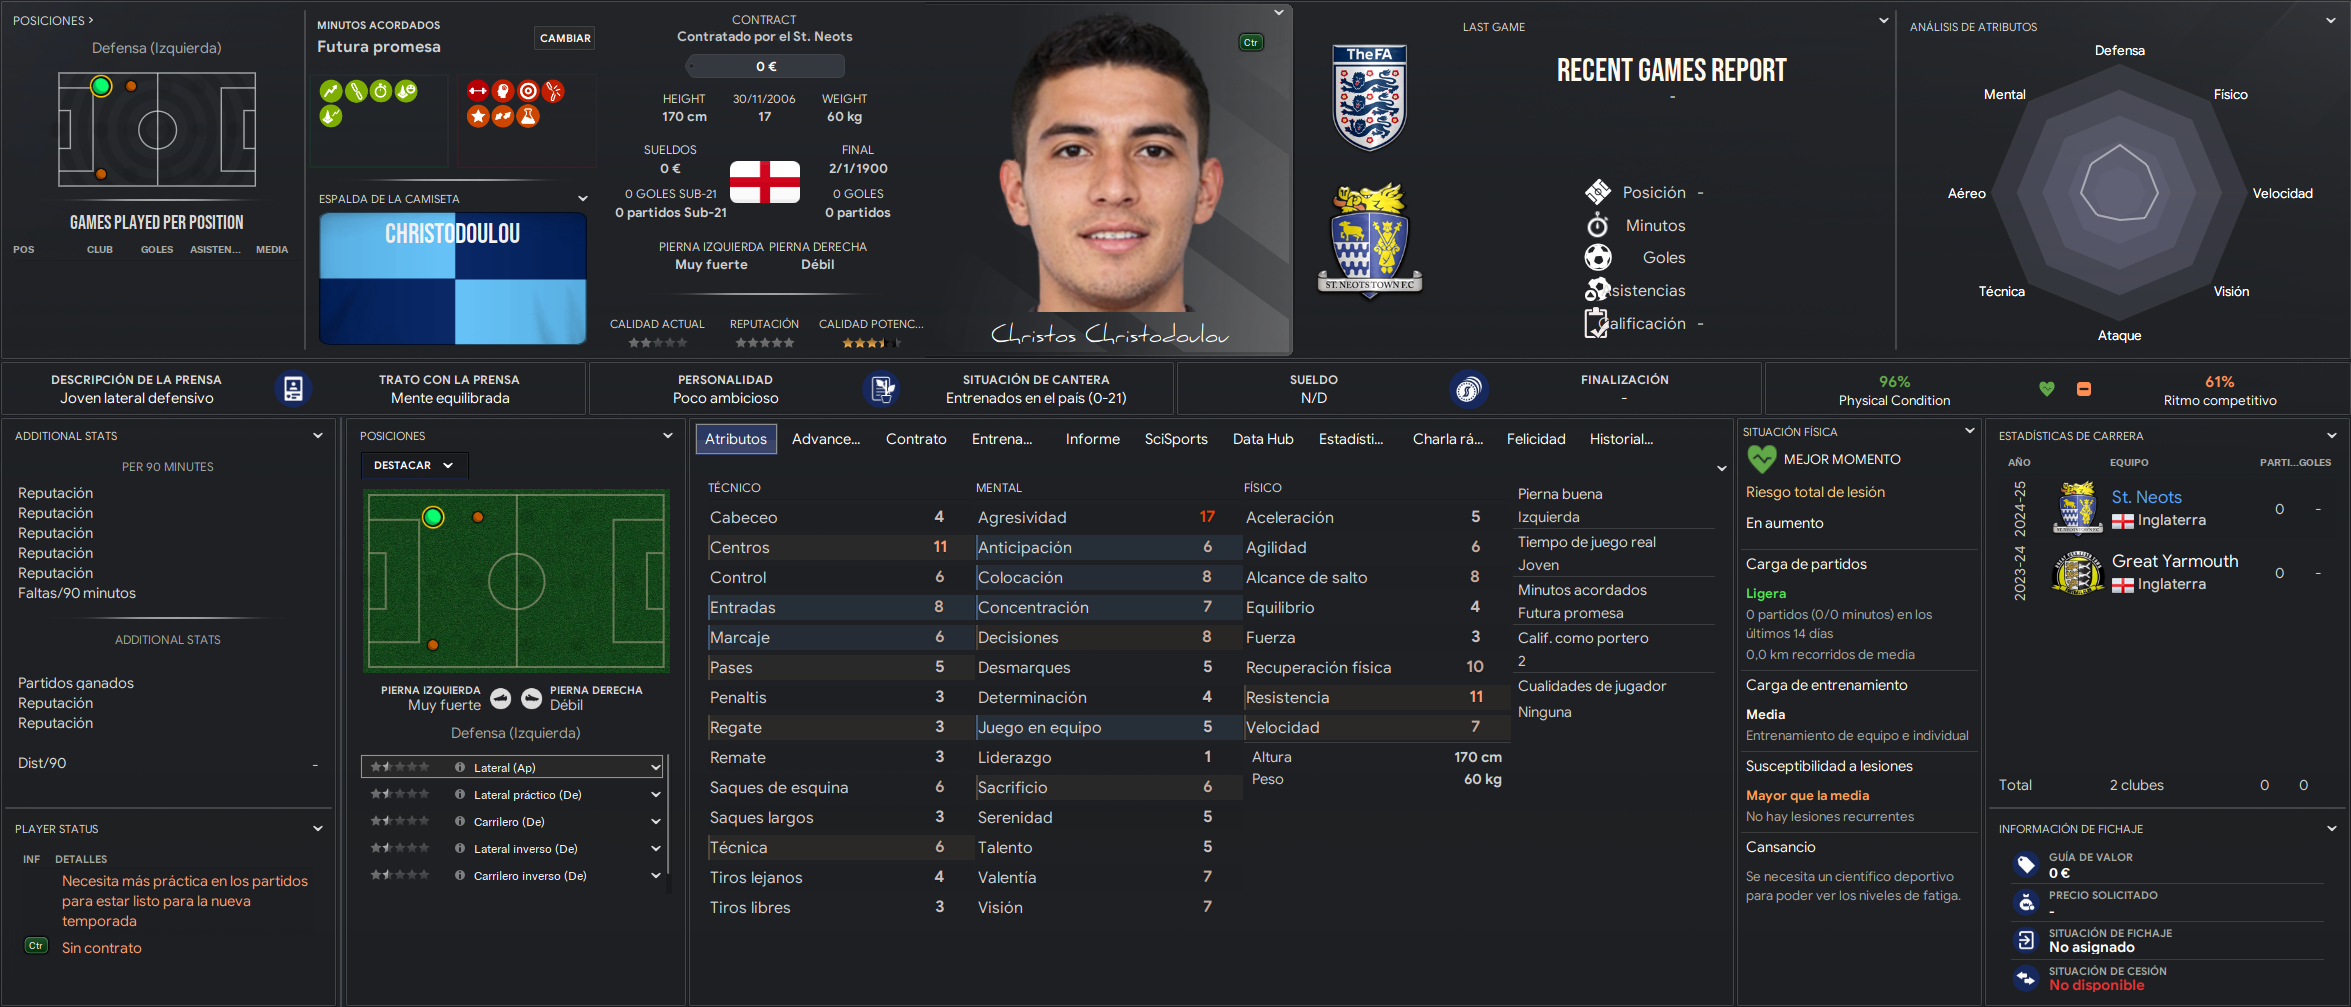Click the St. Neots Town club crest

[x=1369, y=241]
